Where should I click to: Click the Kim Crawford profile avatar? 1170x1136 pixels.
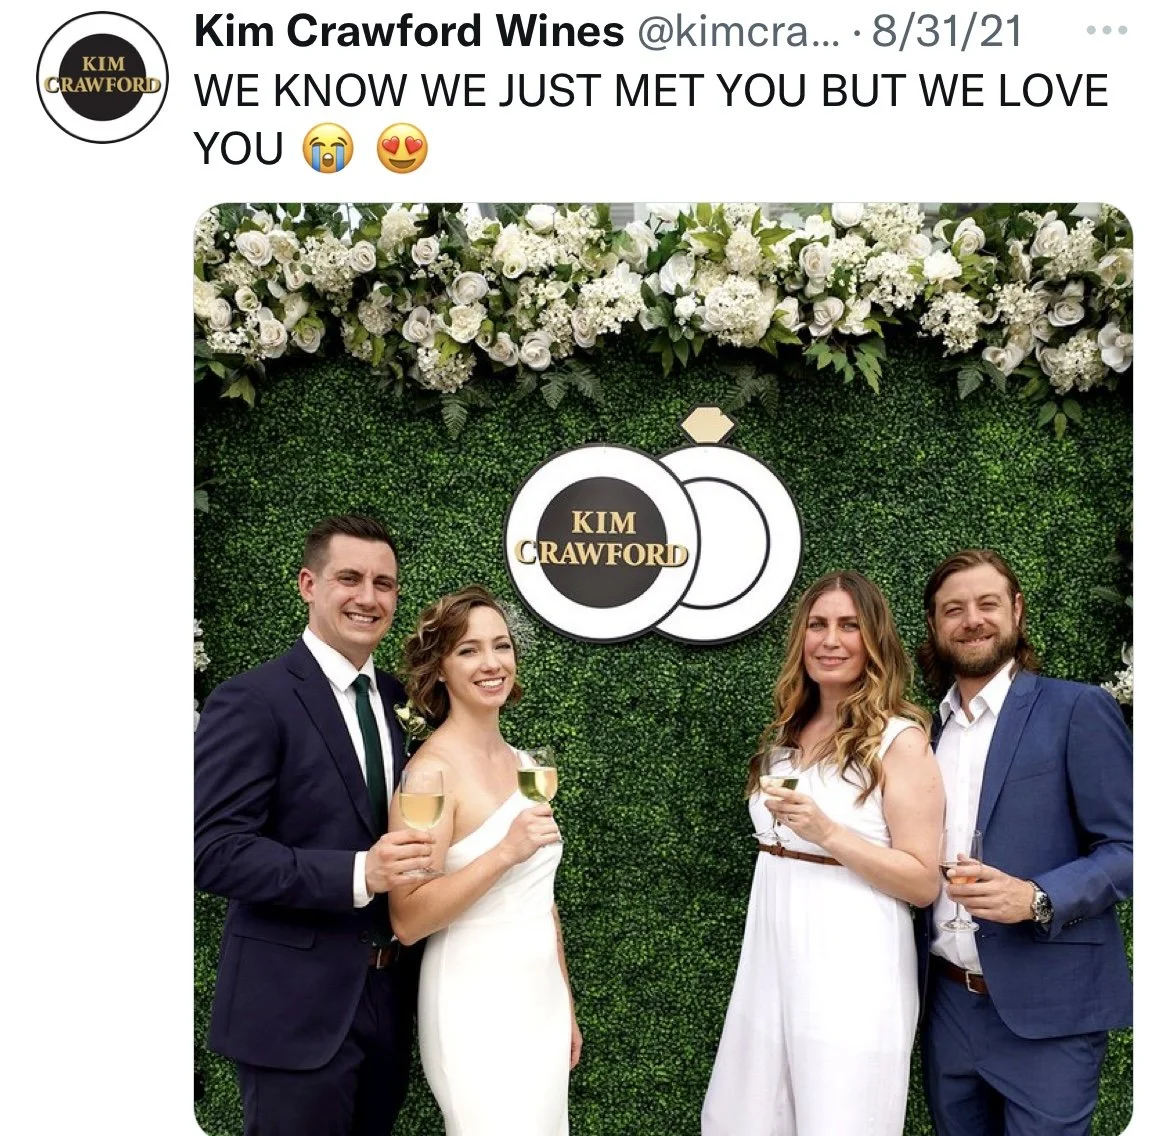102,77
